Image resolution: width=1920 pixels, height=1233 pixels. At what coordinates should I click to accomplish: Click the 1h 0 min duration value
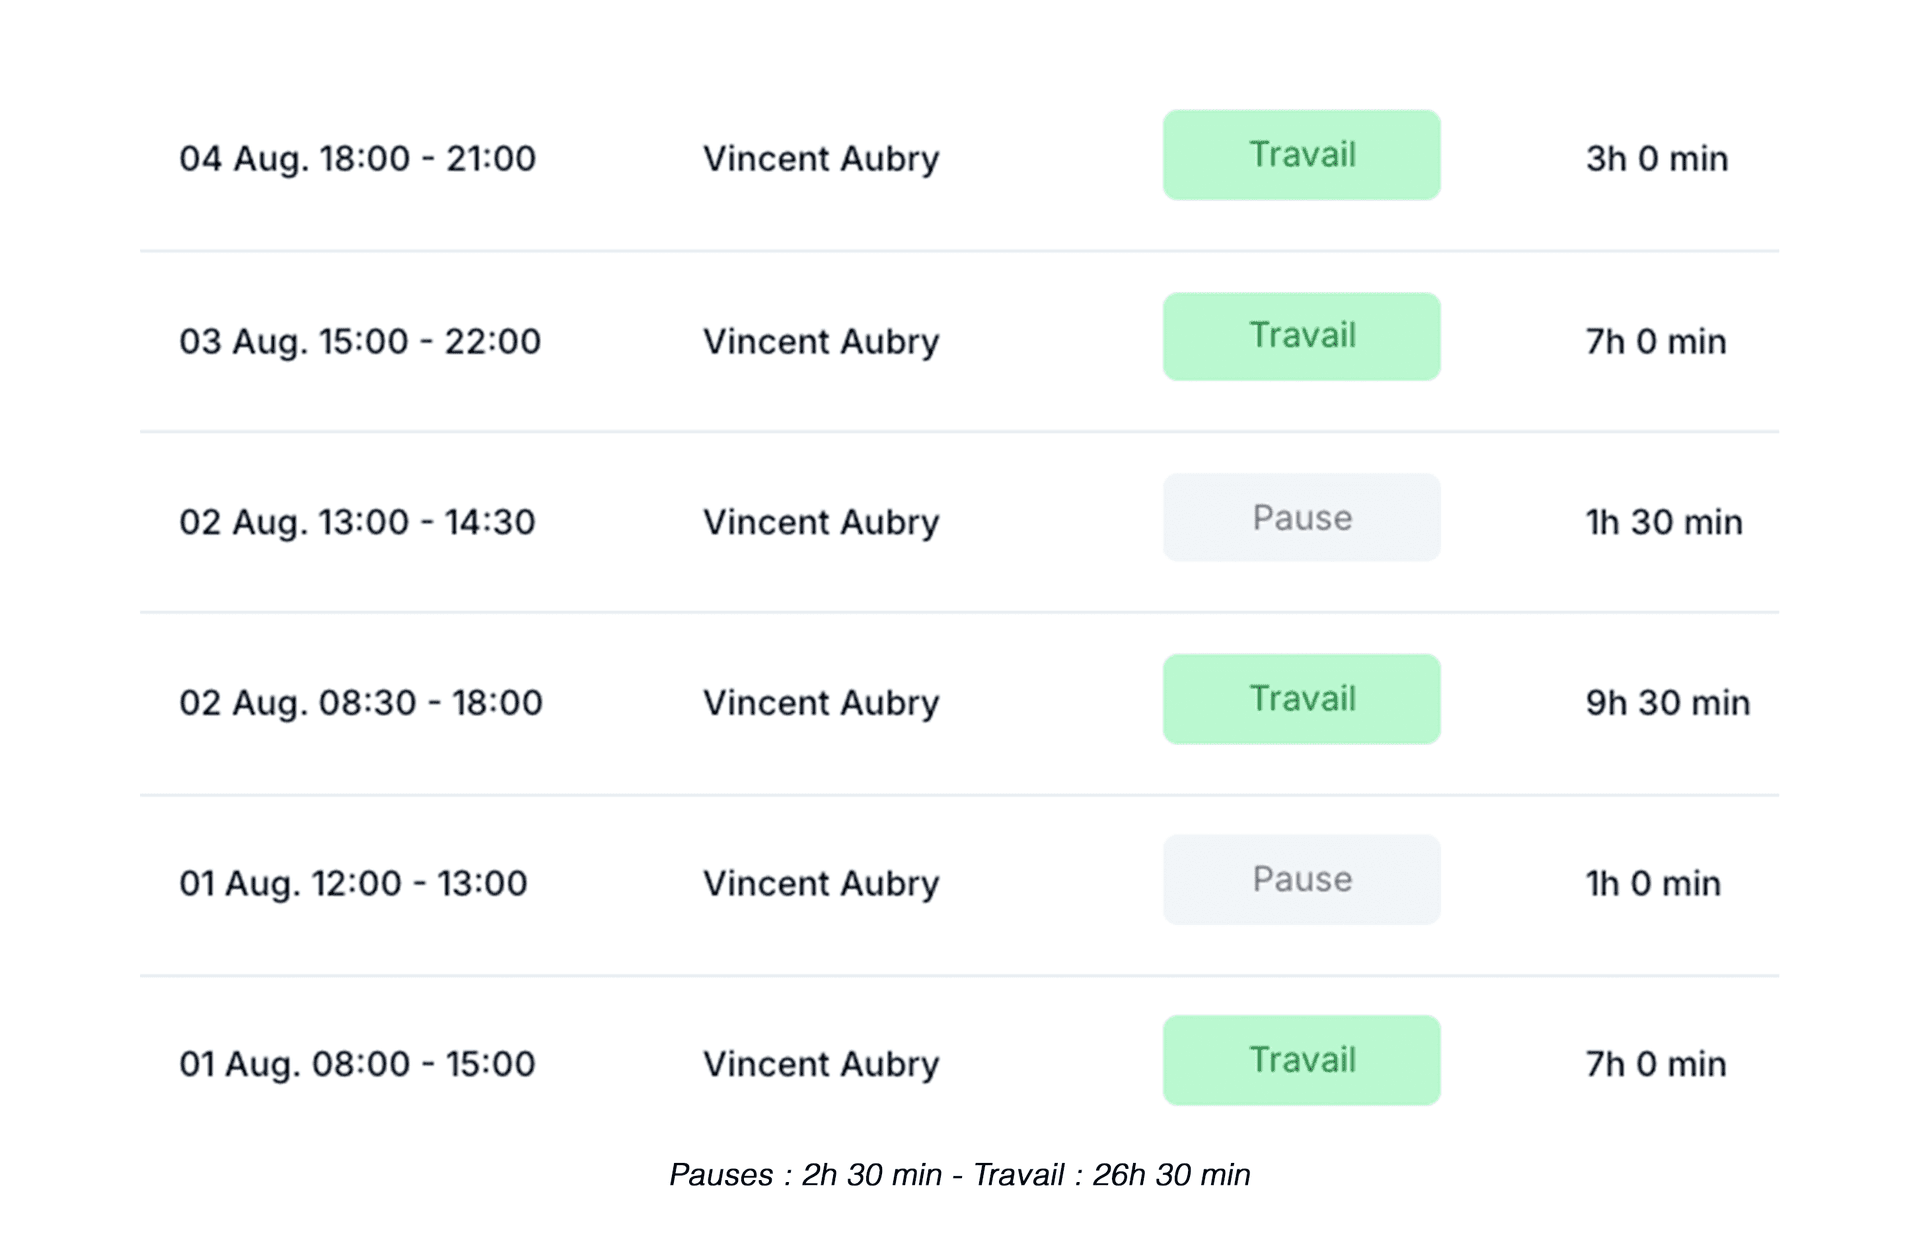coord(1652,884)
